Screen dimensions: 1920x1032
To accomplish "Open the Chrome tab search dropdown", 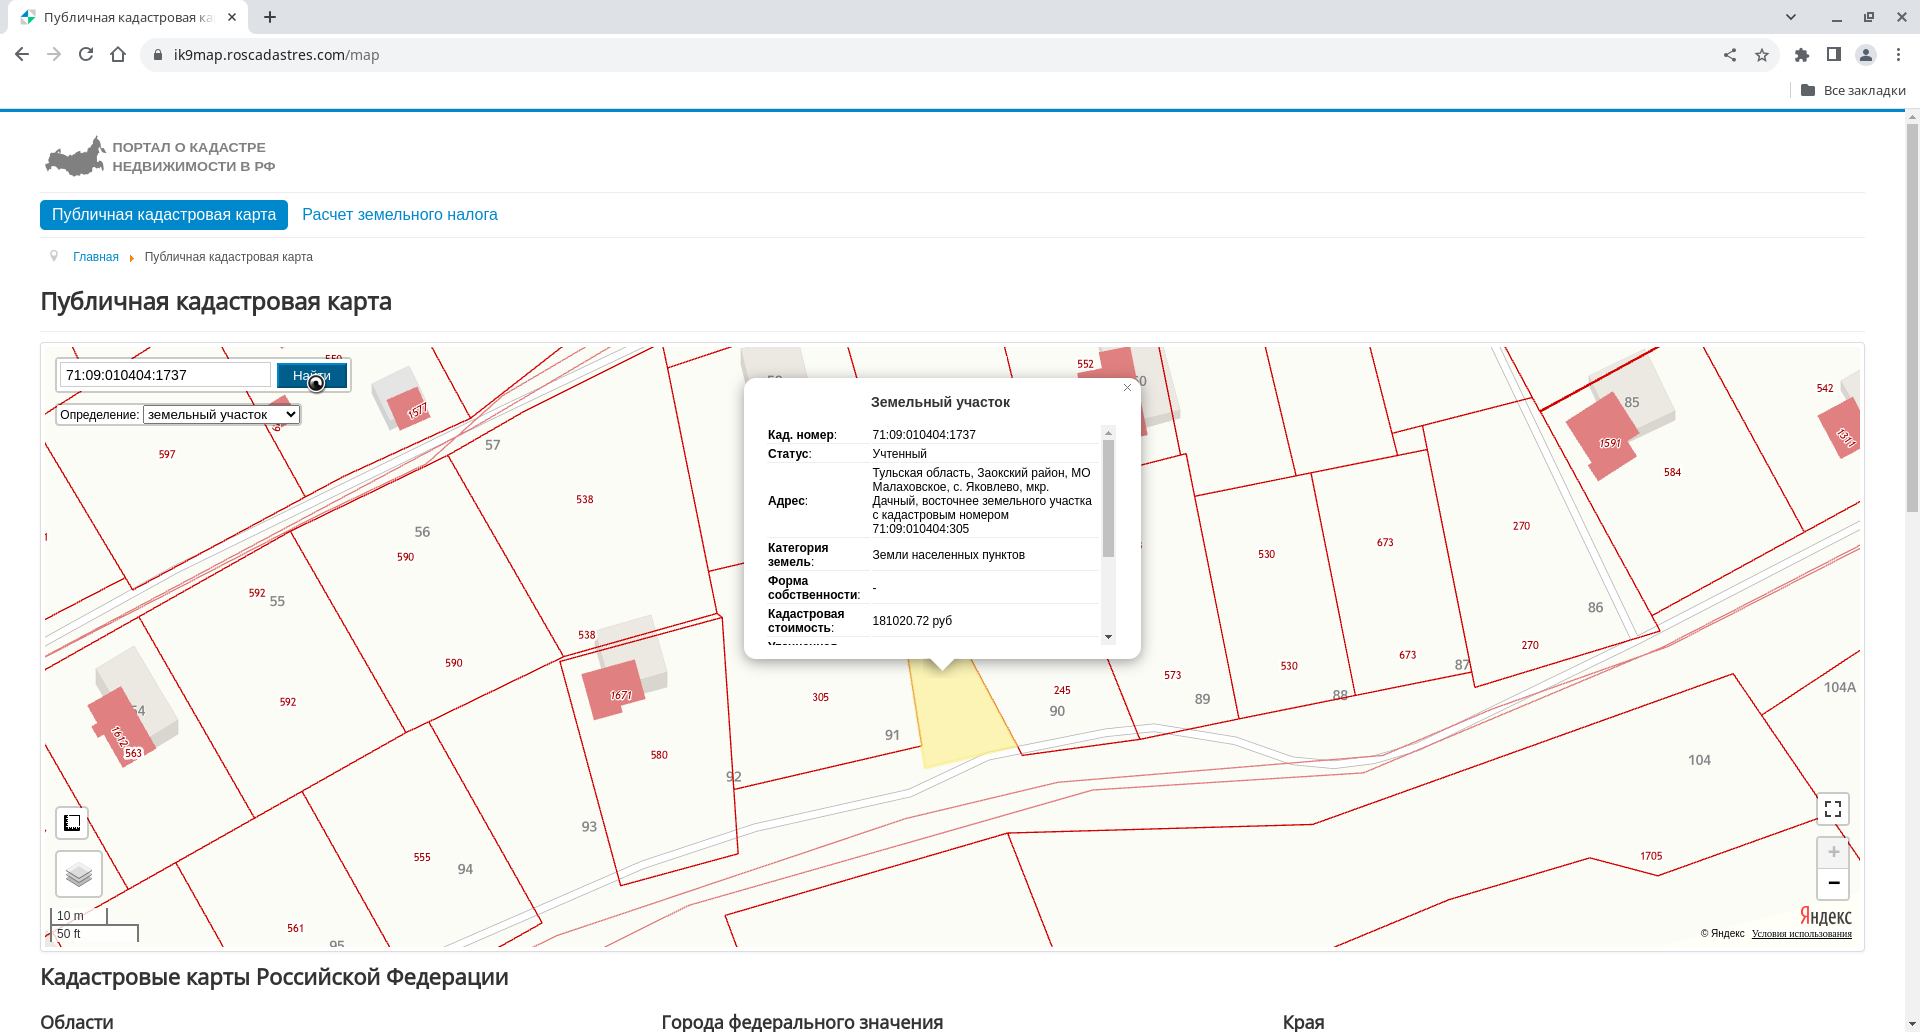I will (x=1790, y=17).
